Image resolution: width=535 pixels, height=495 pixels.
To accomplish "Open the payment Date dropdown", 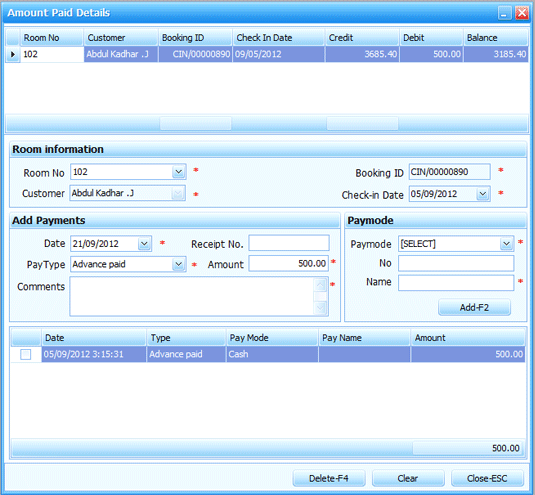I will (x=144, y=244).
